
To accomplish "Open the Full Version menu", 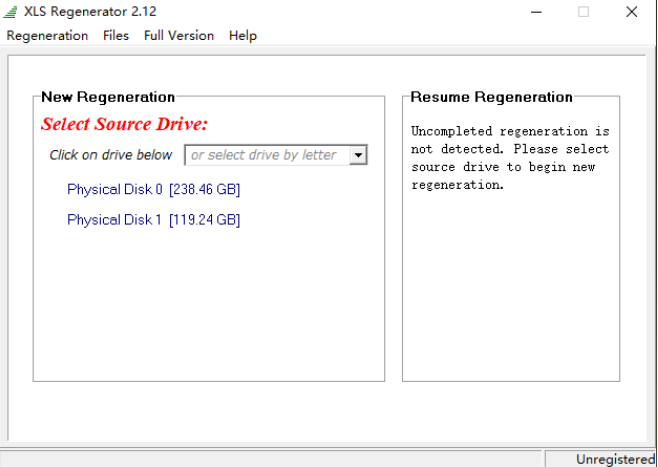I will coord(179,35).
